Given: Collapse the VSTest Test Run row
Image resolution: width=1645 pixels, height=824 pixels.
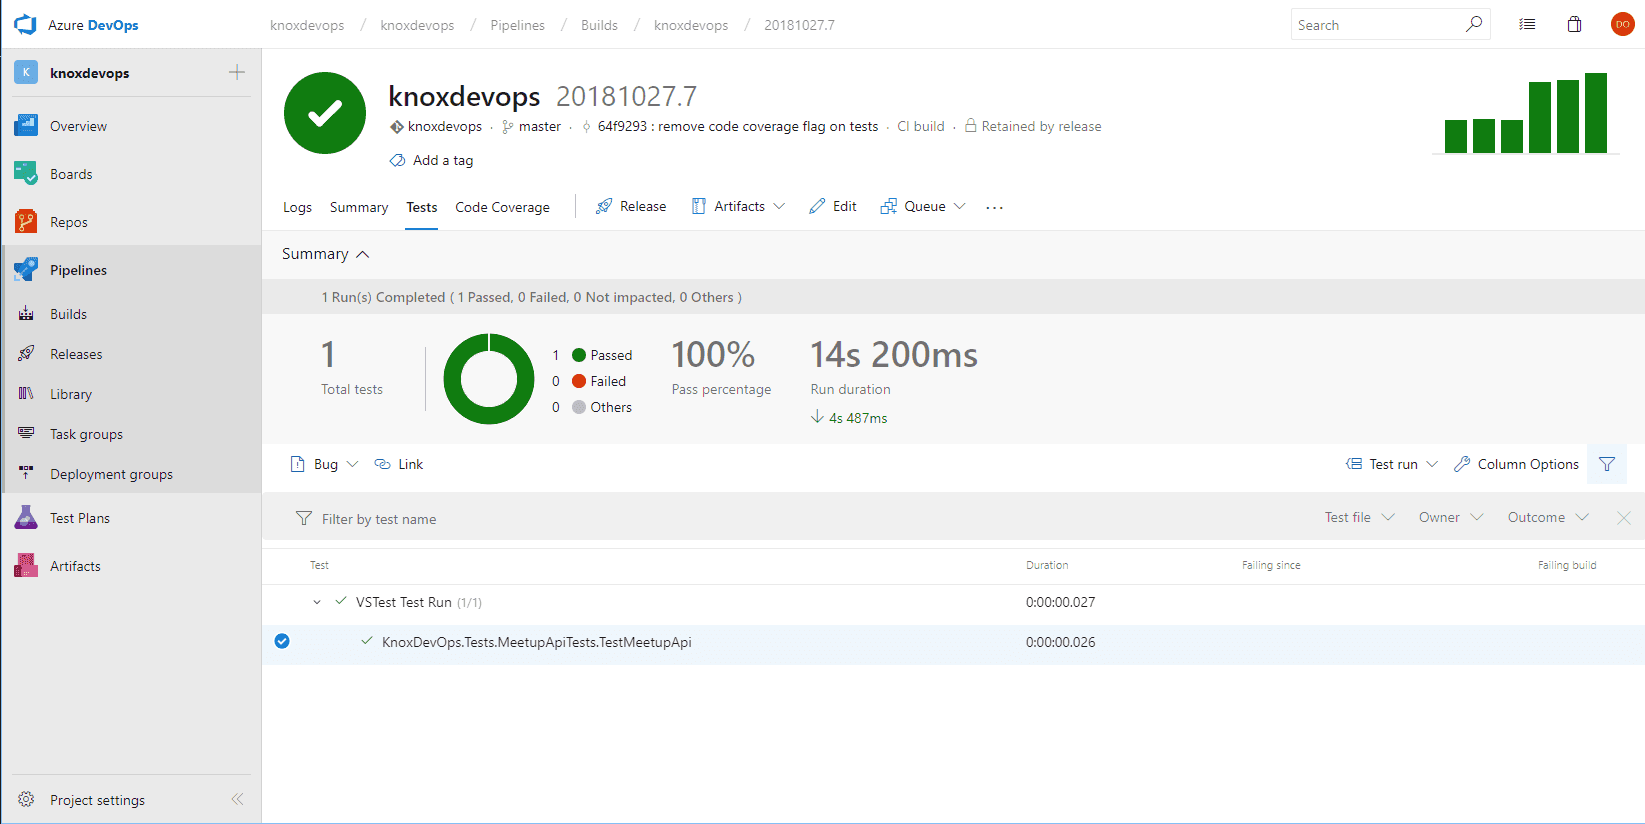Looking at the screenshot, I should pos(317,602).
